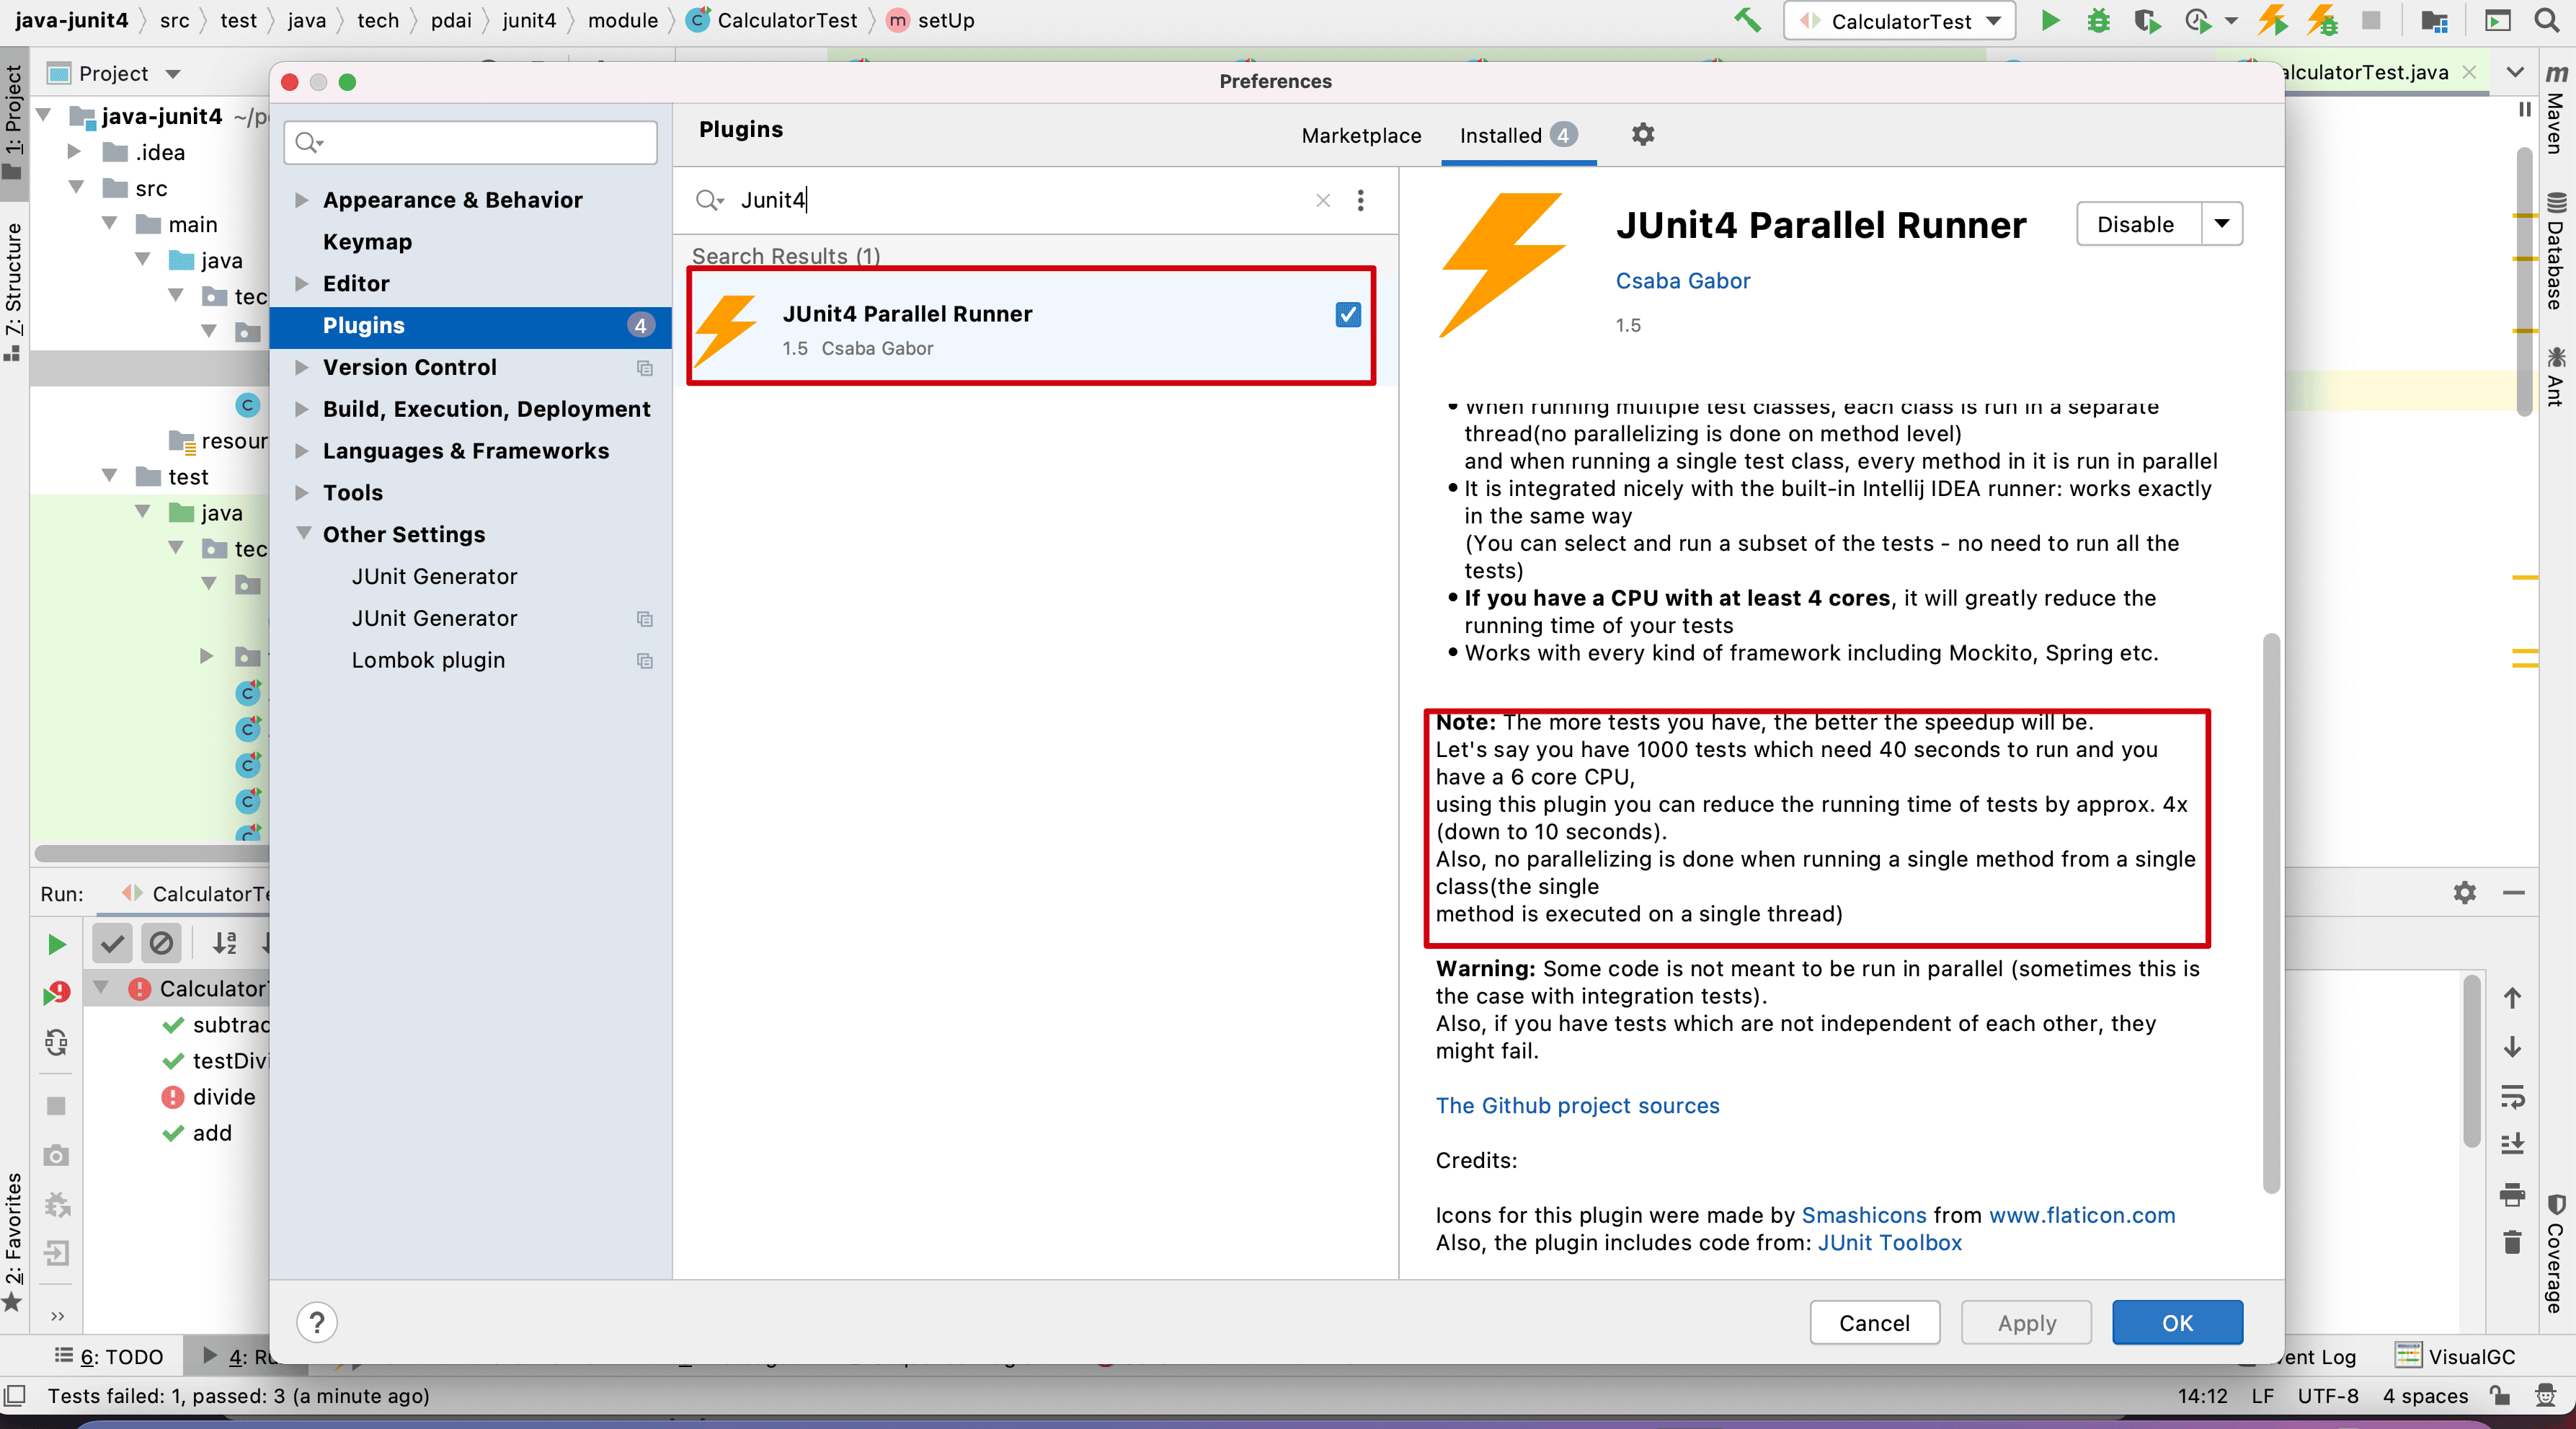Click the OK button
Viewport: 2576px width, 1429px height.
2176,1322
